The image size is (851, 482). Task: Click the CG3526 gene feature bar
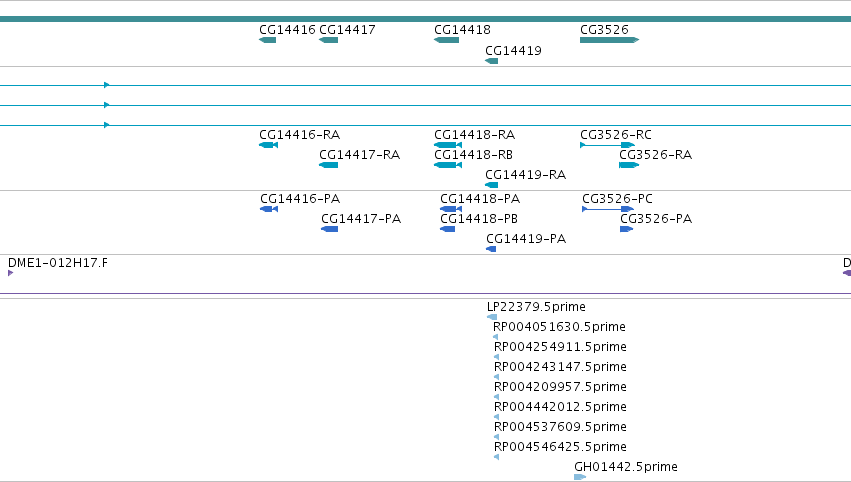pos(609,40)
